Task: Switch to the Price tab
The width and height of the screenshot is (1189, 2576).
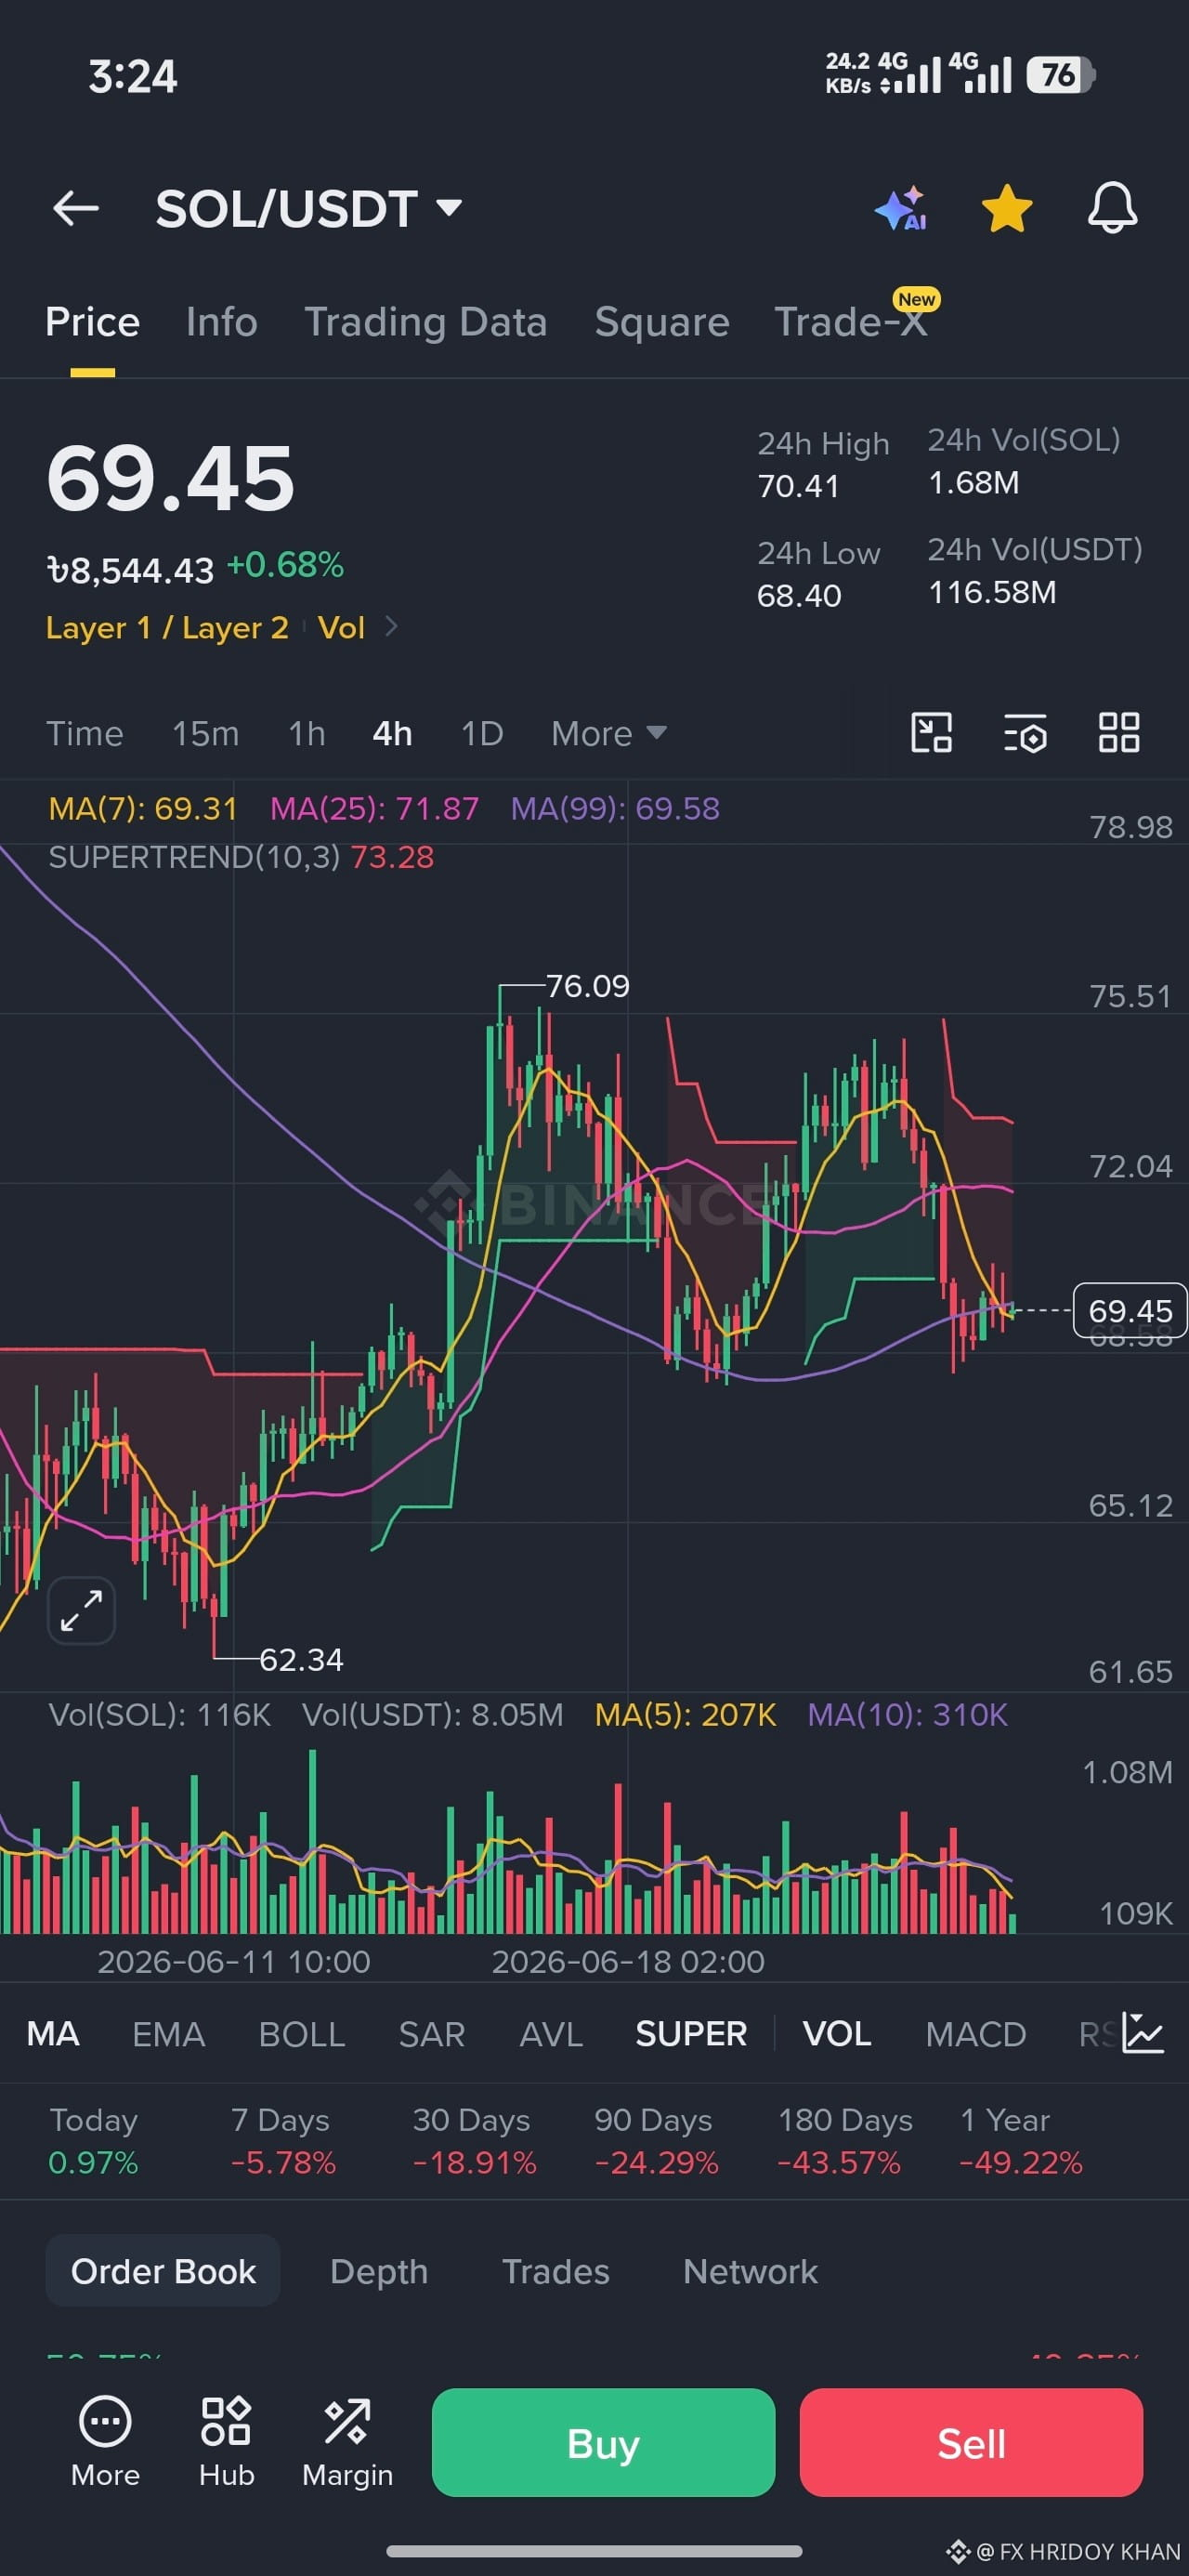Action: (x=92, y=322)
